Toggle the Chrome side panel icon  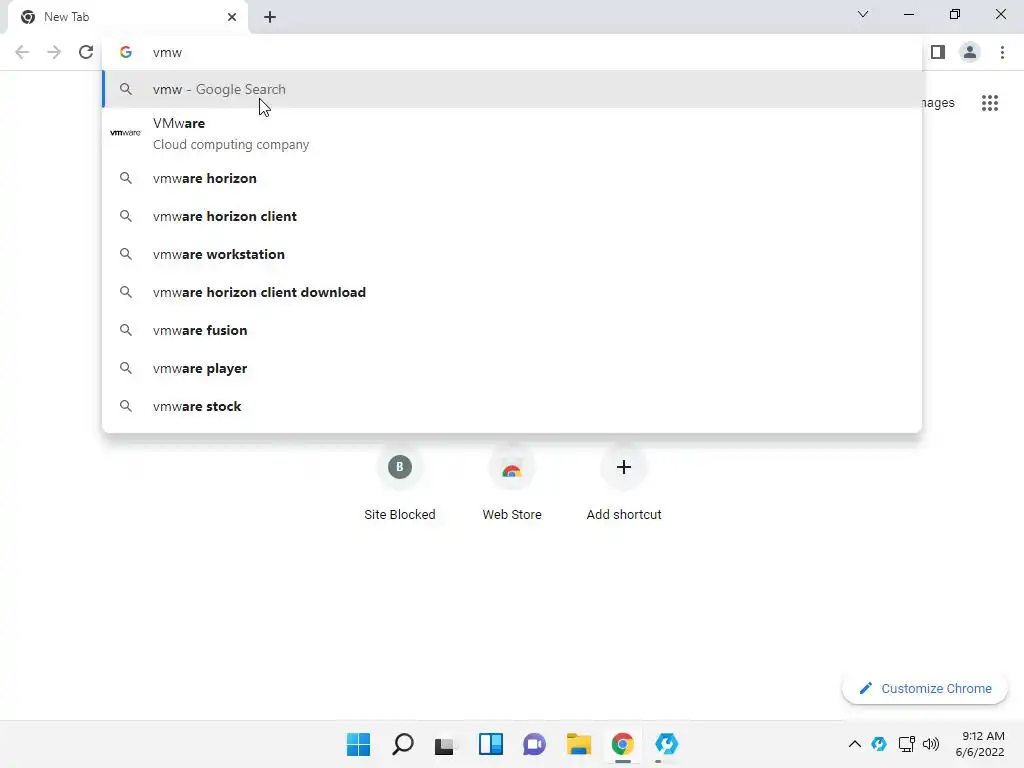tap(938, 52)
